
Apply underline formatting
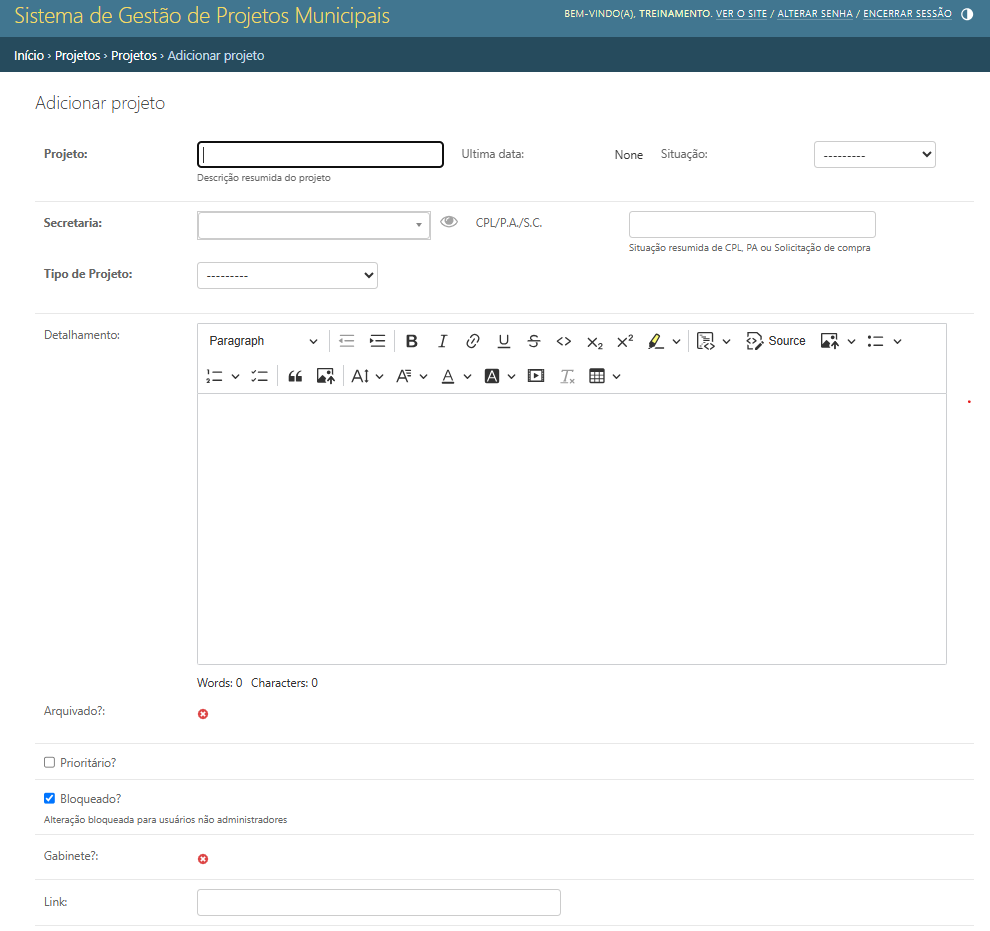click(x=503, y=341)
